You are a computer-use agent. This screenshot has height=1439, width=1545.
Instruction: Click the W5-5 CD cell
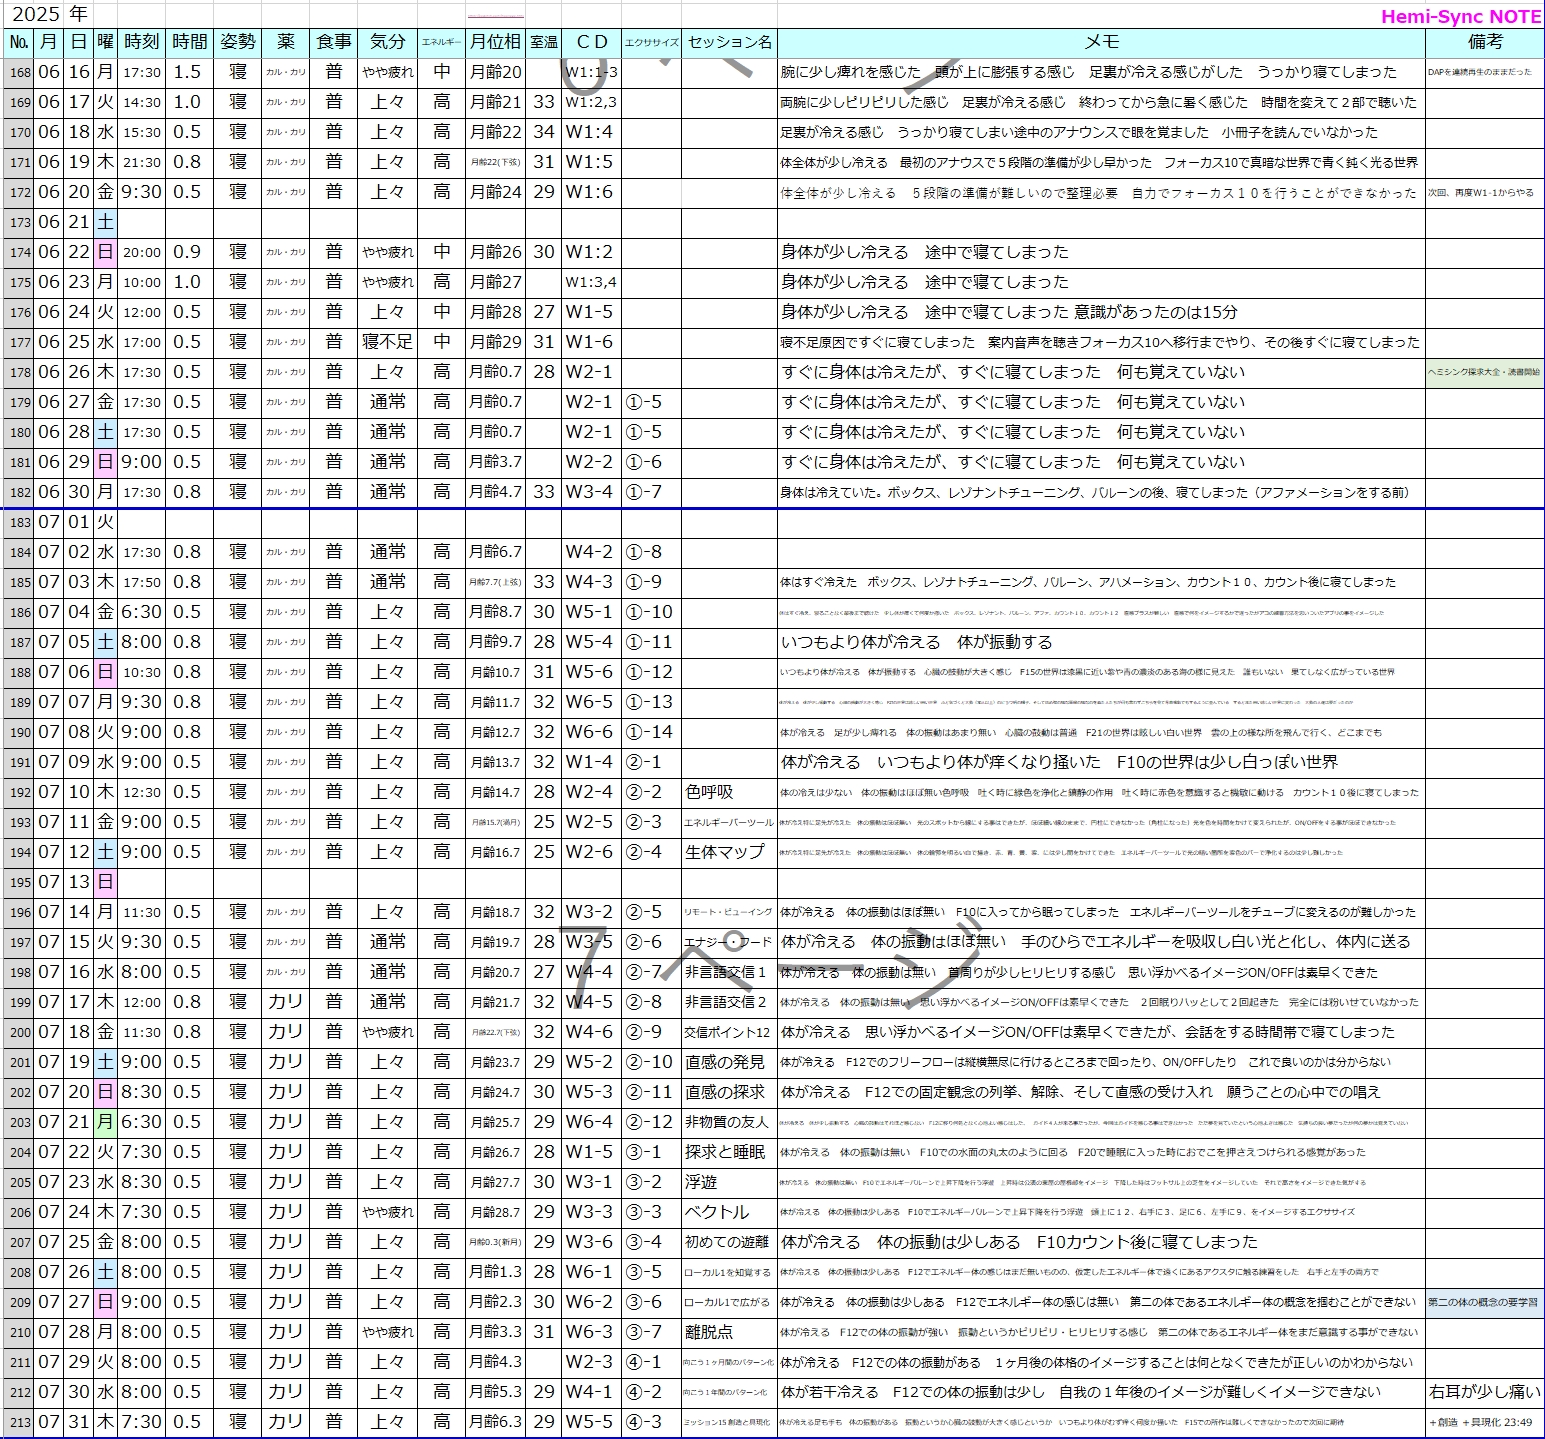click(x=592, y=1422)
